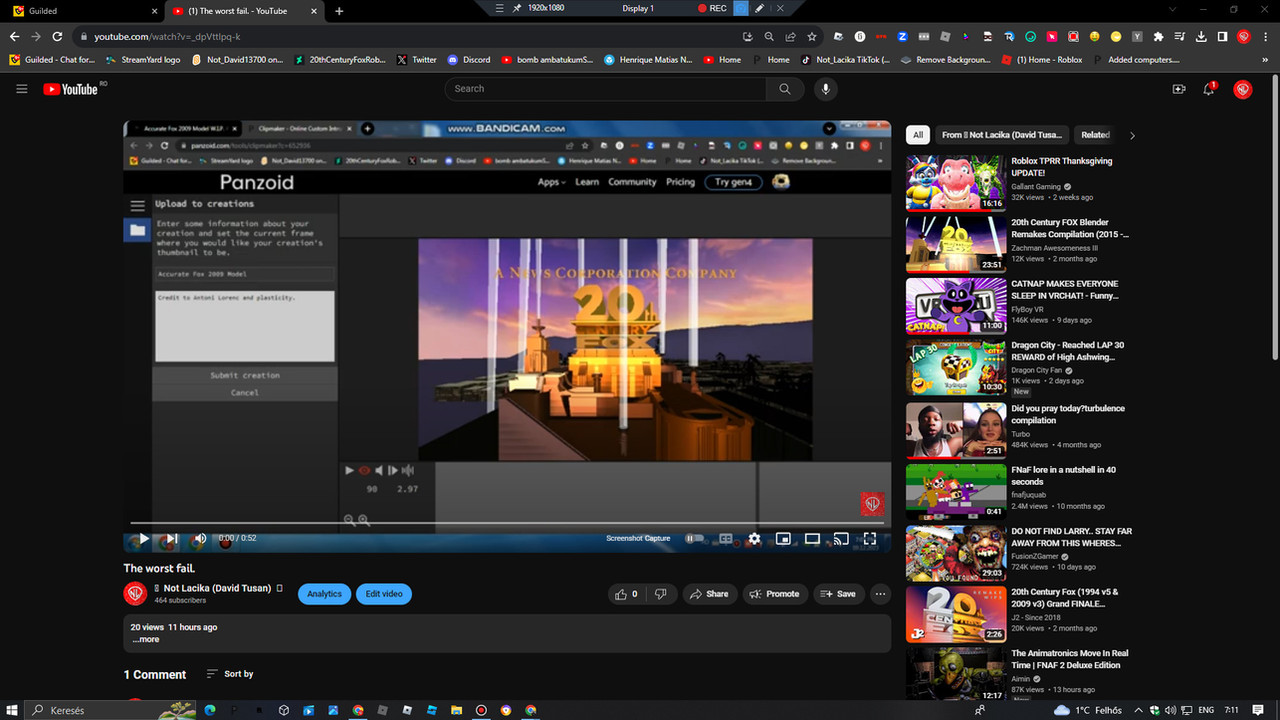
Task: Click the taskbar Keresés search box
Action: point(110,710)
